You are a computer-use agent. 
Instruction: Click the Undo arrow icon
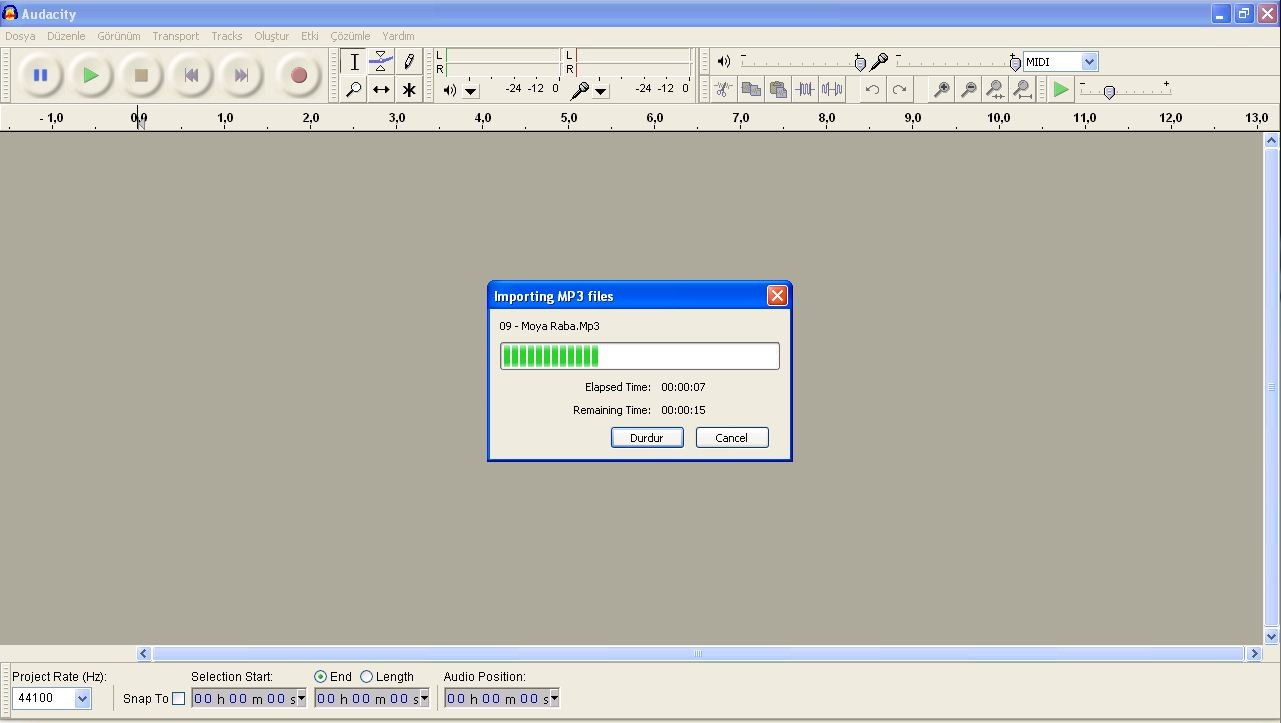click(x=872, y=90)
